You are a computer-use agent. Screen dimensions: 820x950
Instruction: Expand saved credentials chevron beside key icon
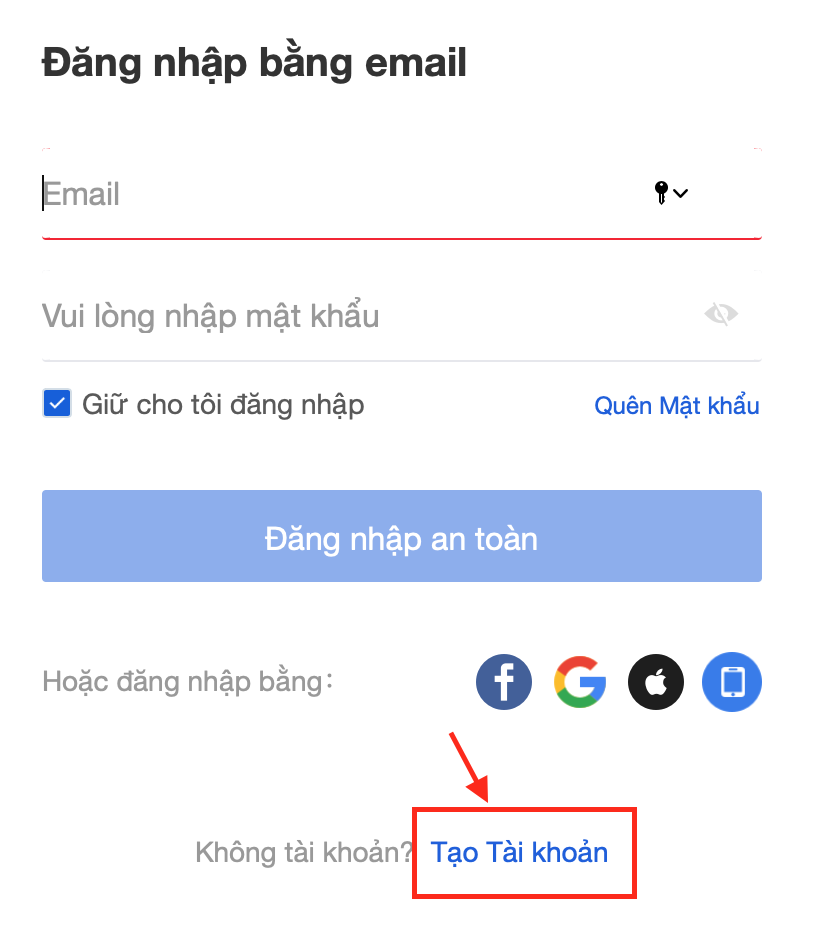(681, 193)
